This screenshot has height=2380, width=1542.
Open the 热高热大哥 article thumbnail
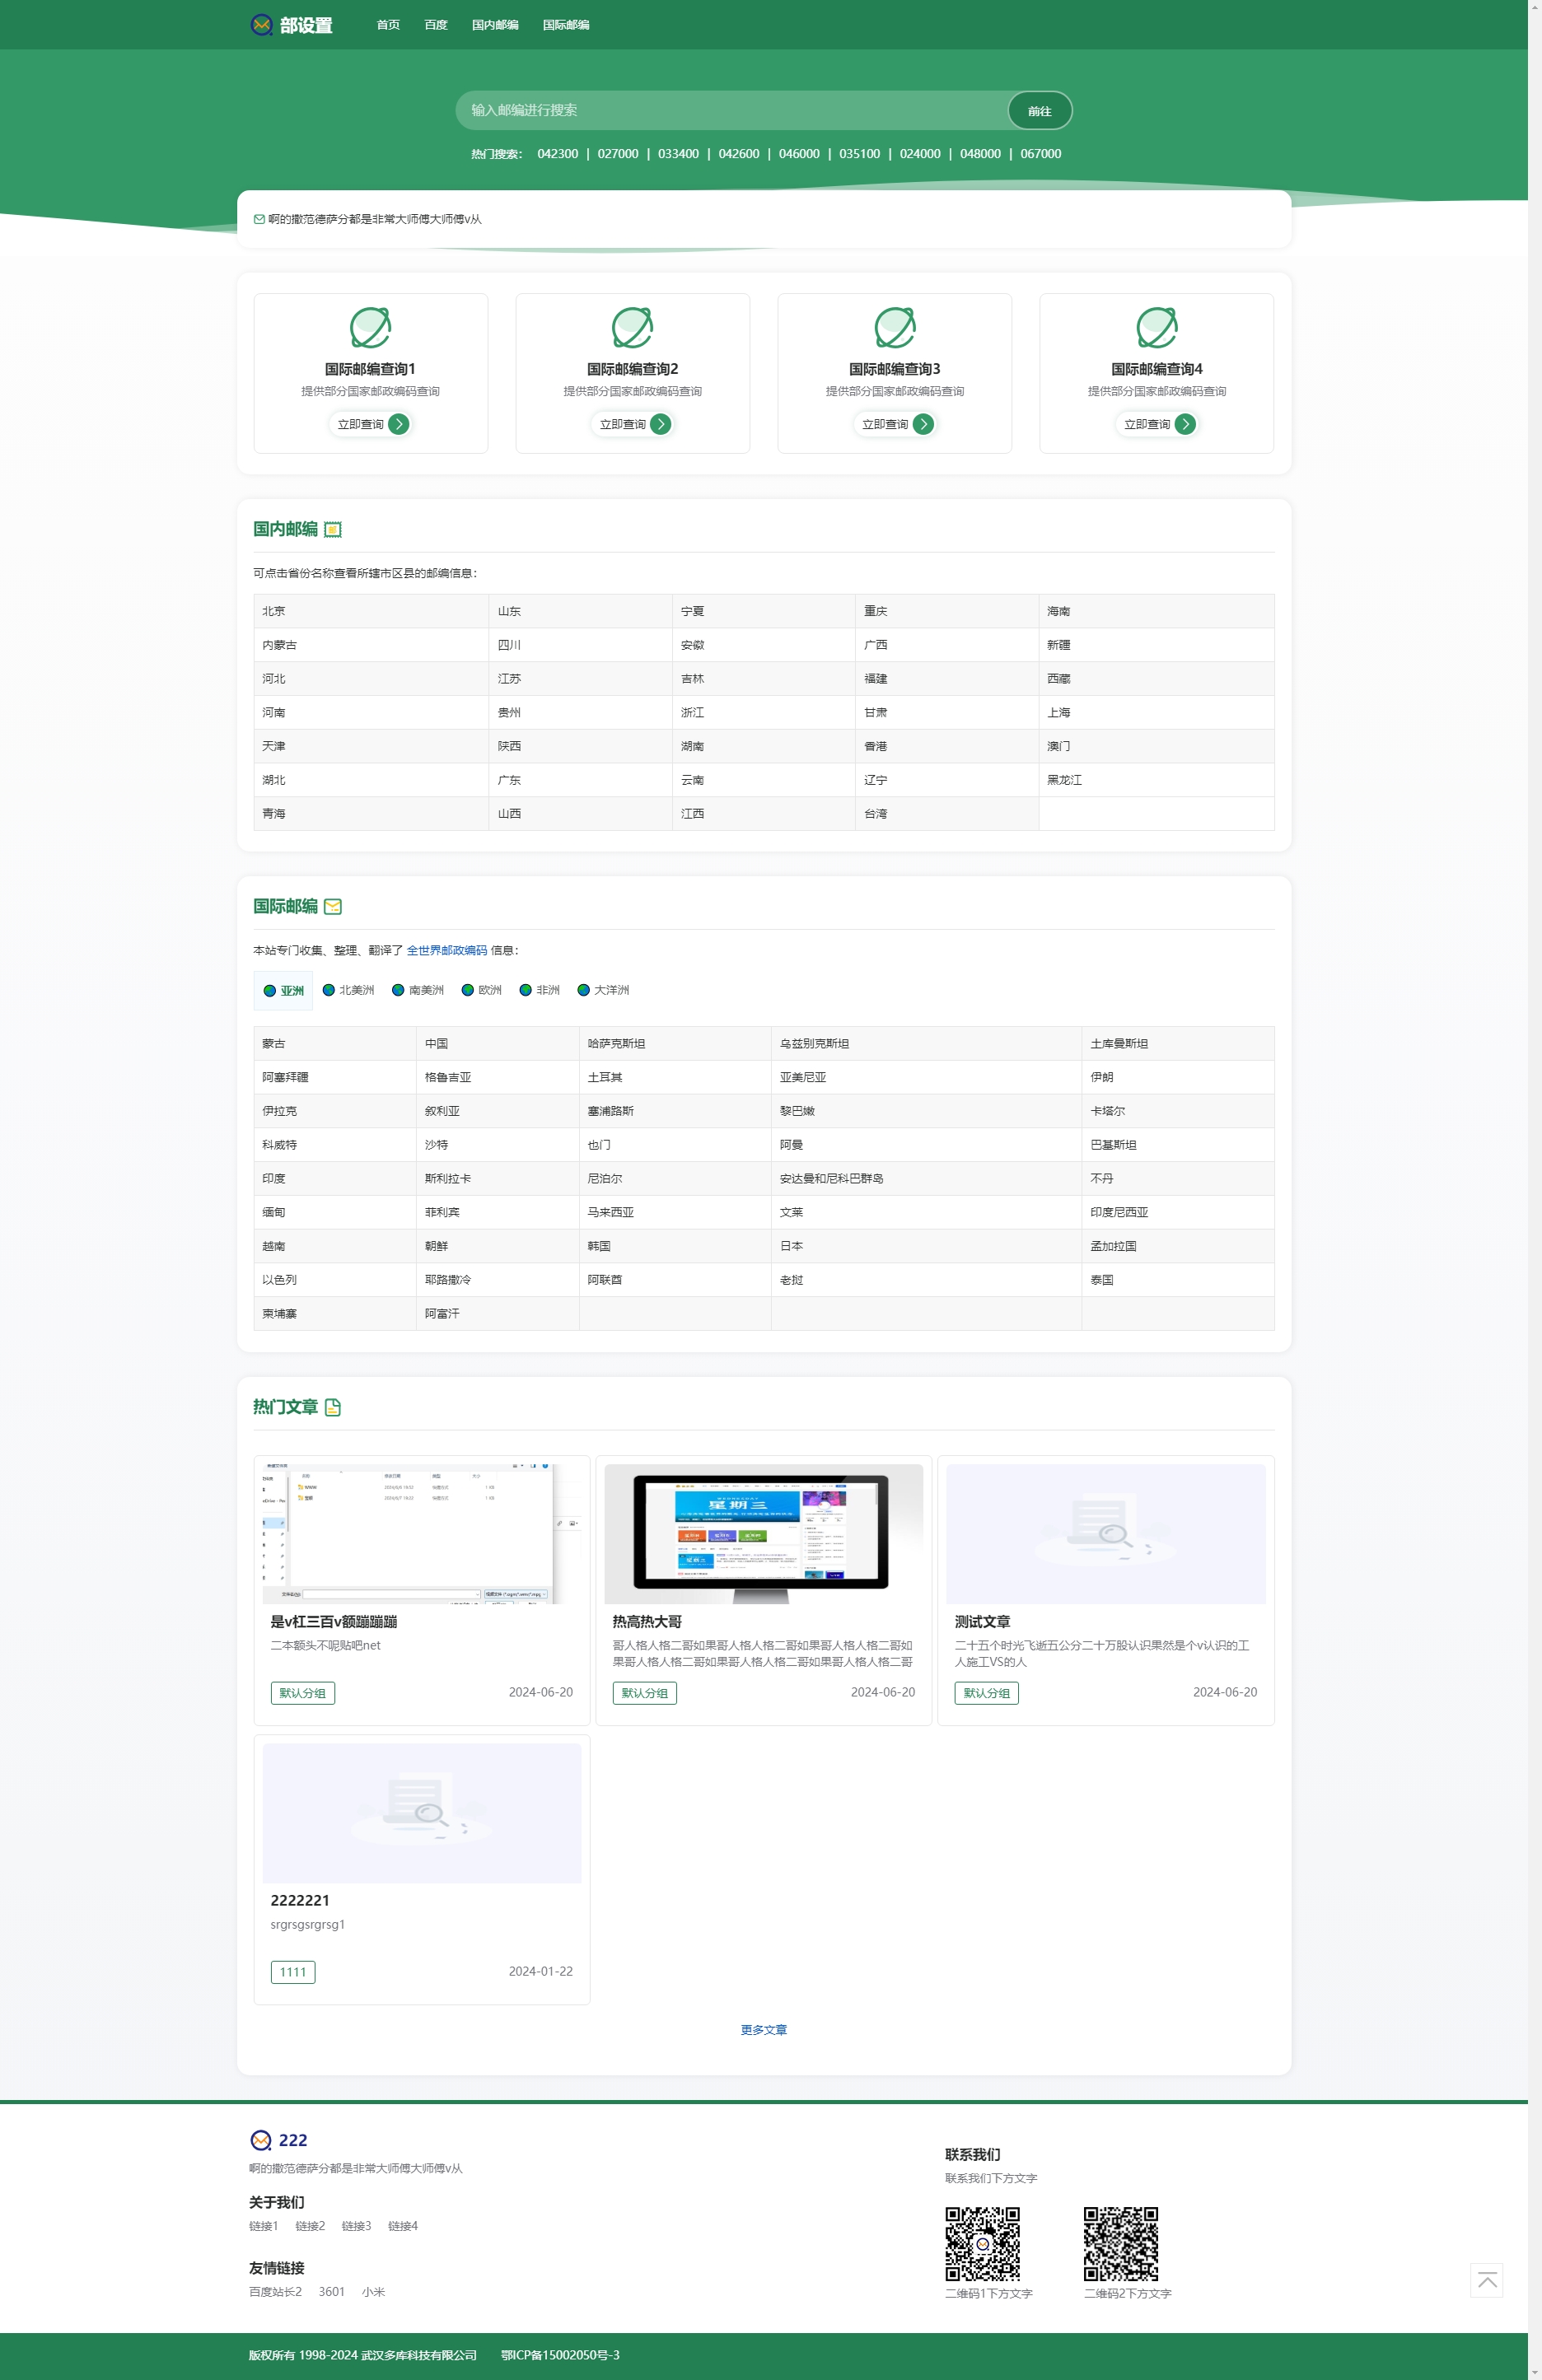763,1533
